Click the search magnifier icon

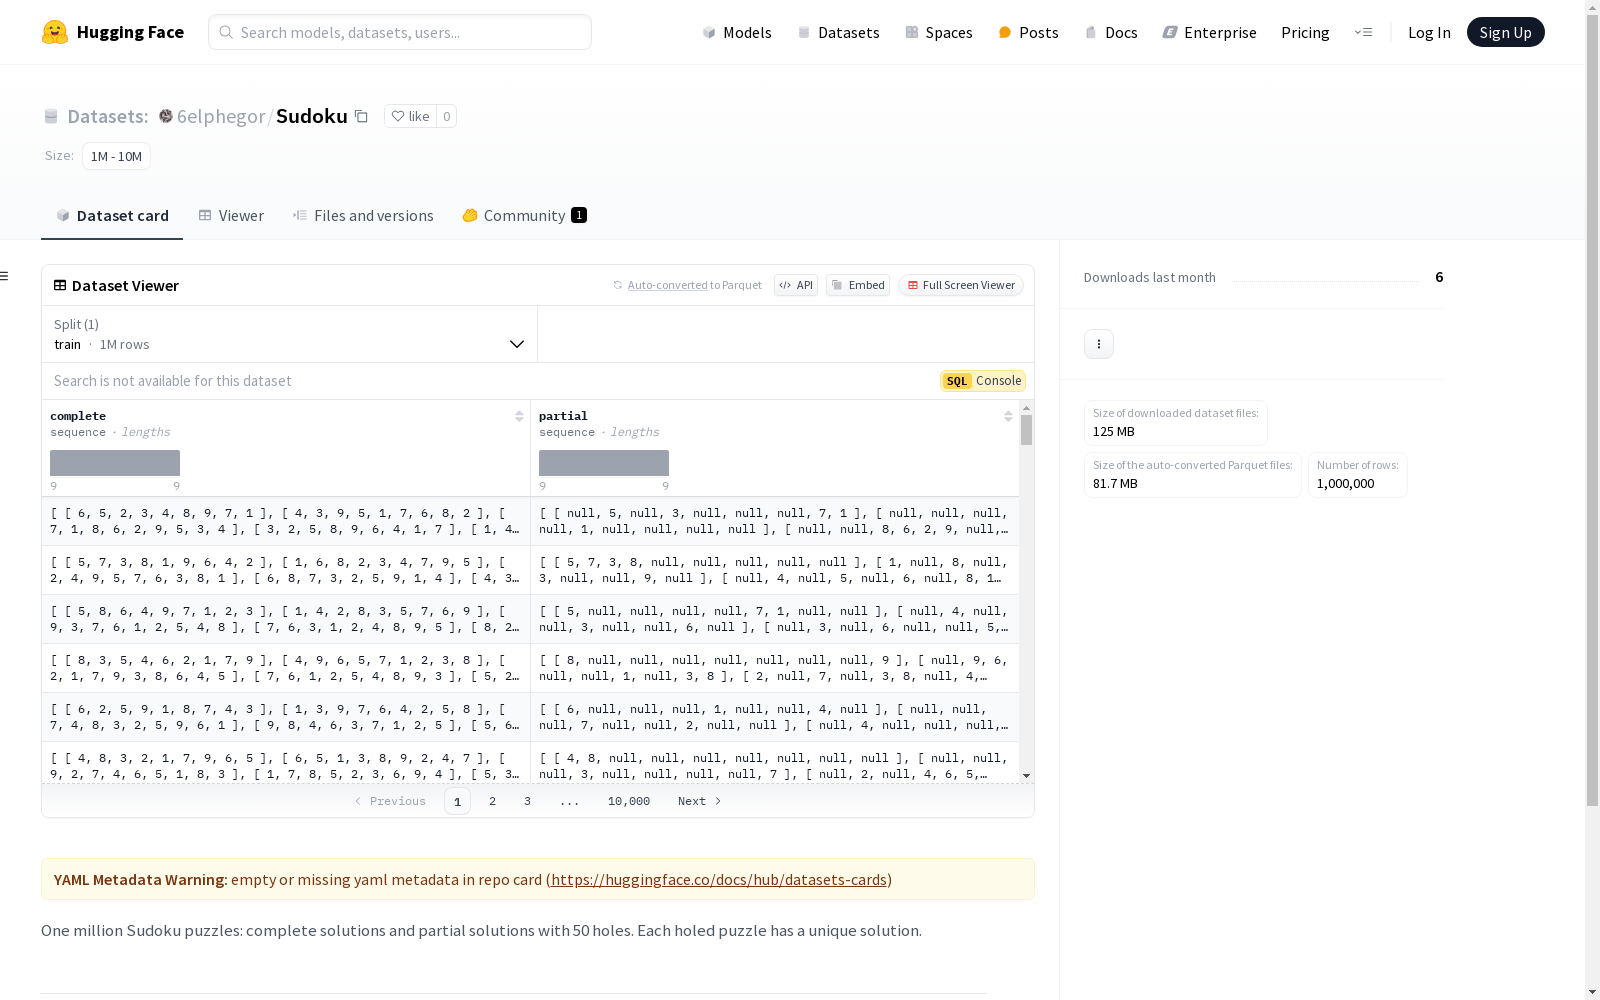(226, 32)
